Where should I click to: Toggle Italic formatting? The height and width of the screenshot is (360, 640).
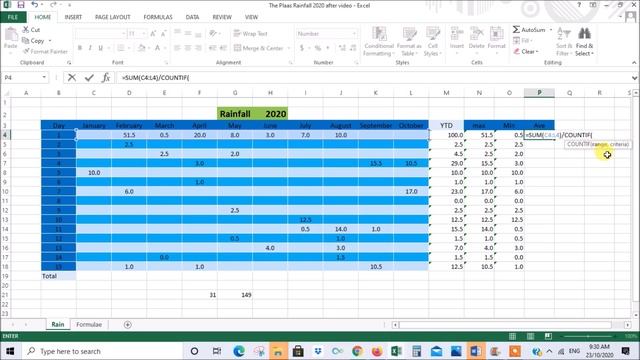tap(90, 48)
